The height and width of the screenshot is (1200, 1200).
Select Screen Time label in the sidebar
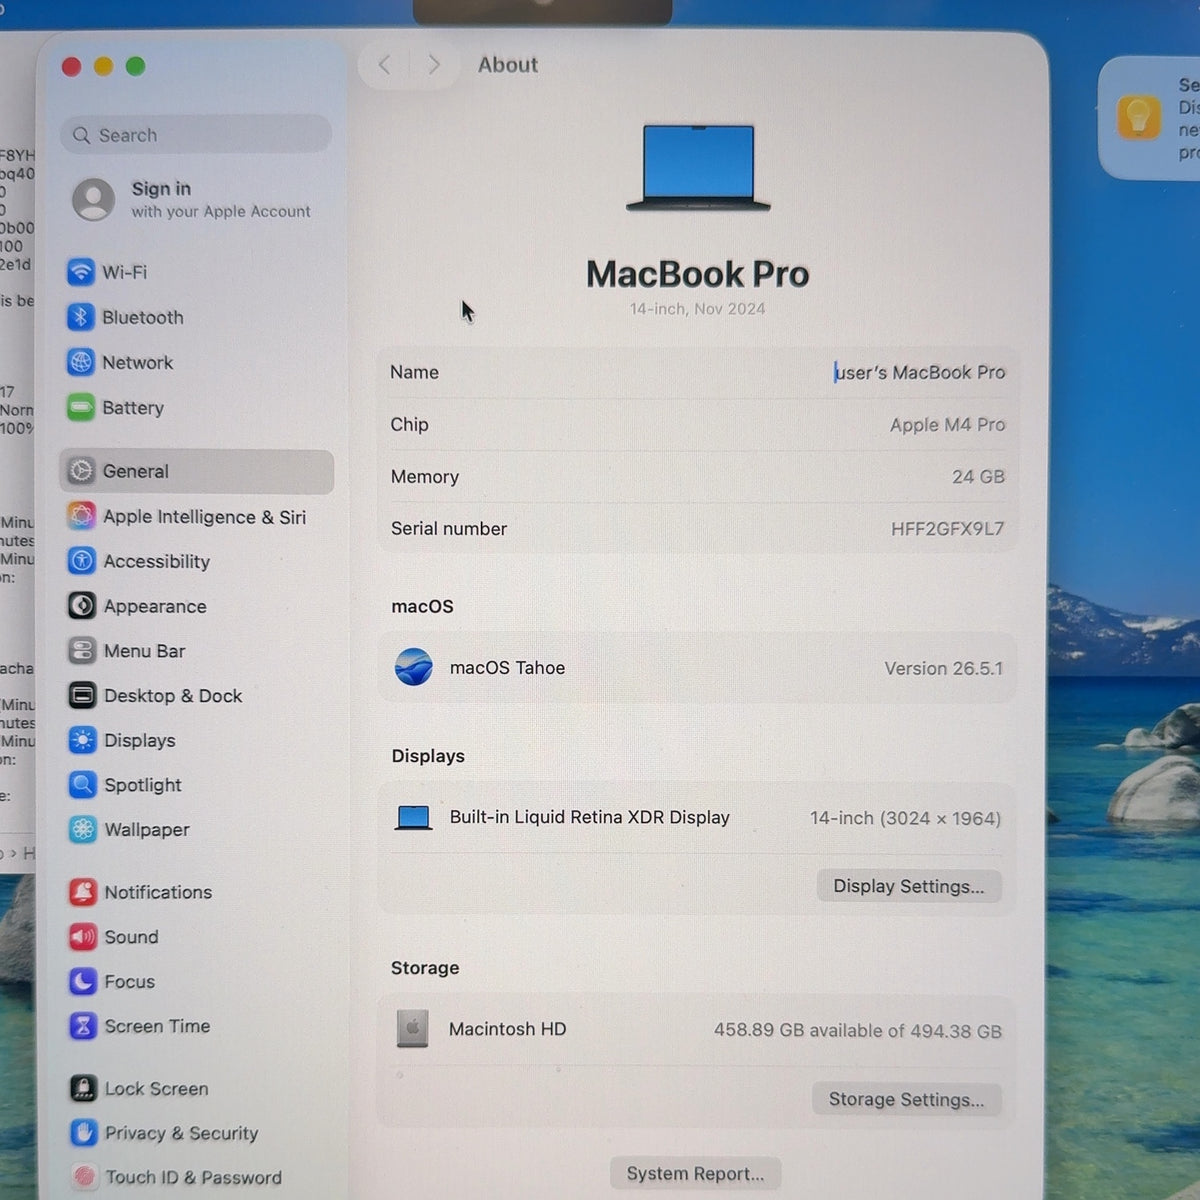click(x=157, y=1026)
